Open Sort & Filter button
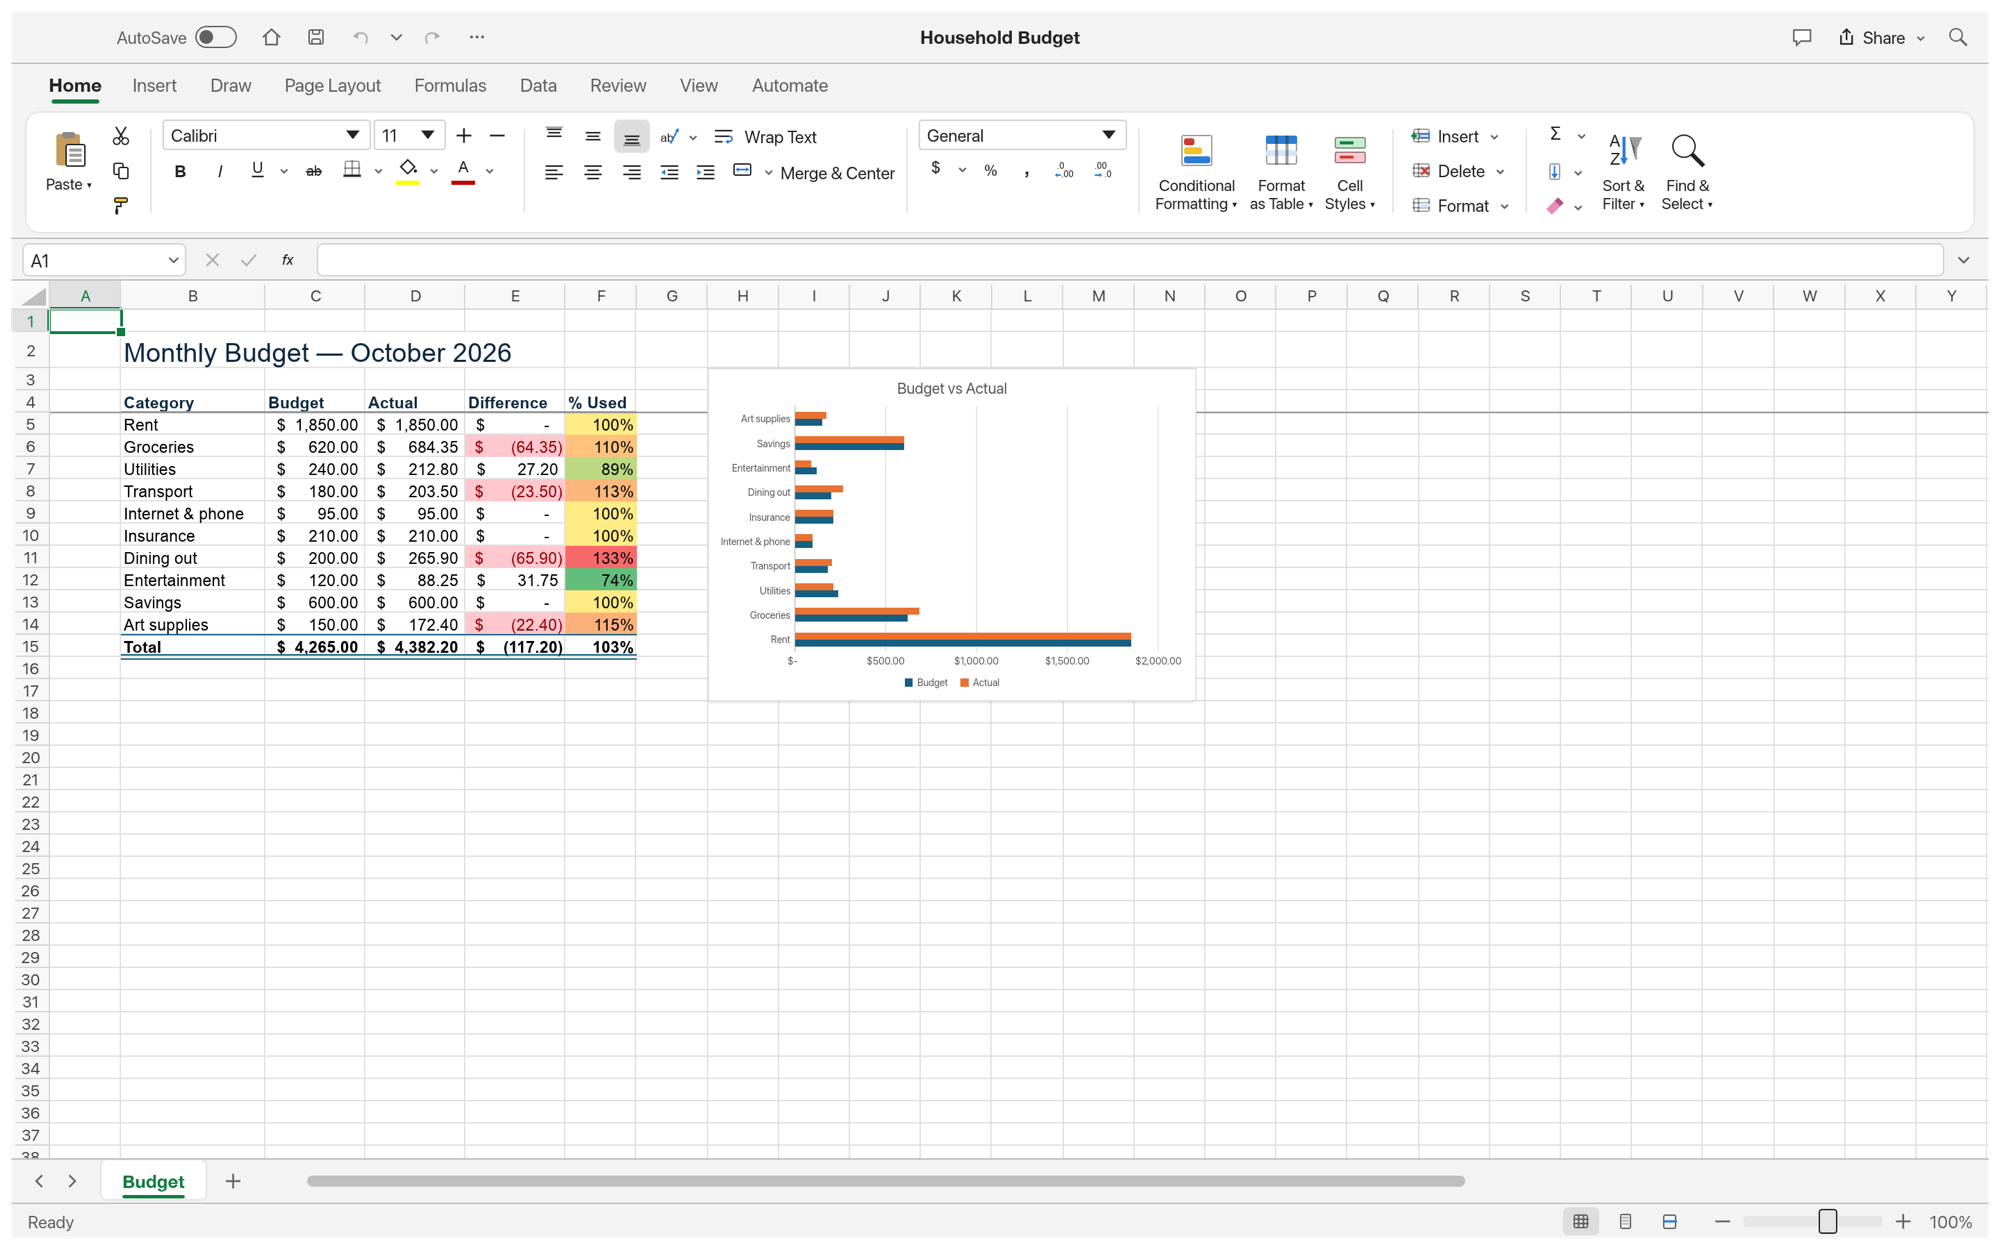 (1623, 172)
